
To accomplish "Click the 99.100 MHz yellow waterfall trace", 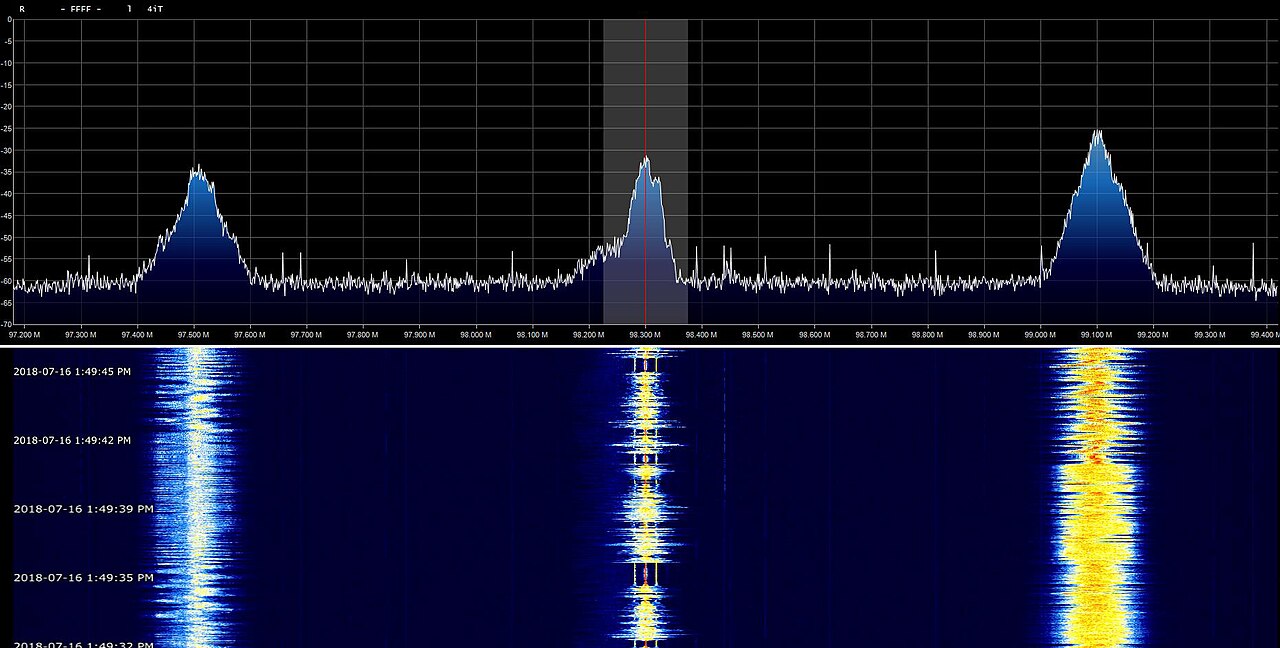I will click(1097, 500).
